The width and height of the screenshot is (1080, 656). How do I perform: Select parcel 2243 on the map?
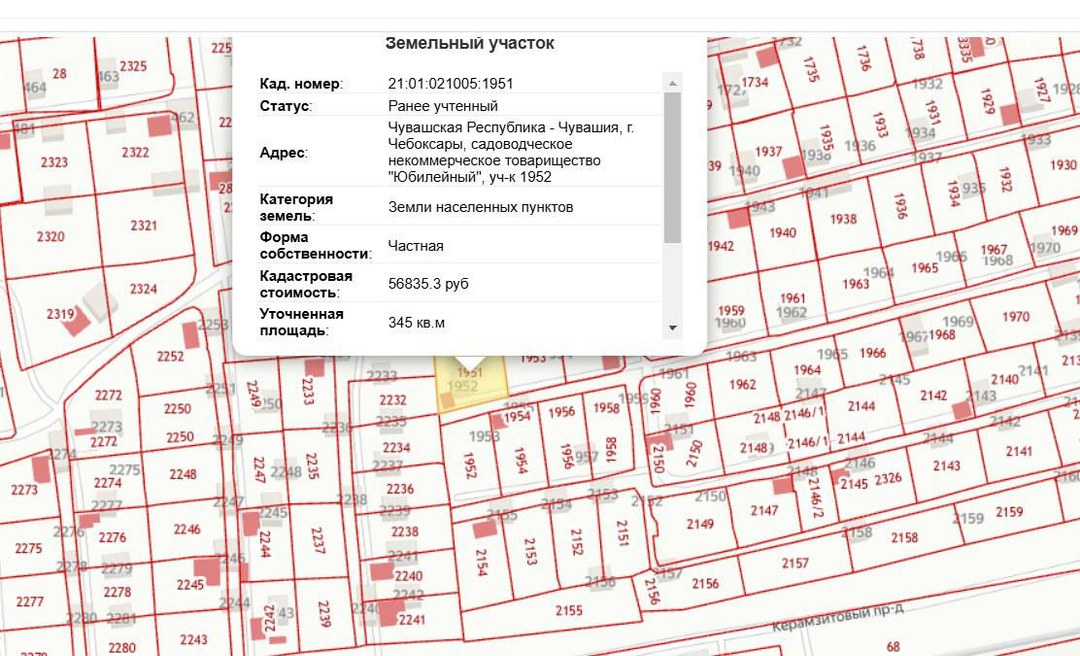[x=194, y=639]
